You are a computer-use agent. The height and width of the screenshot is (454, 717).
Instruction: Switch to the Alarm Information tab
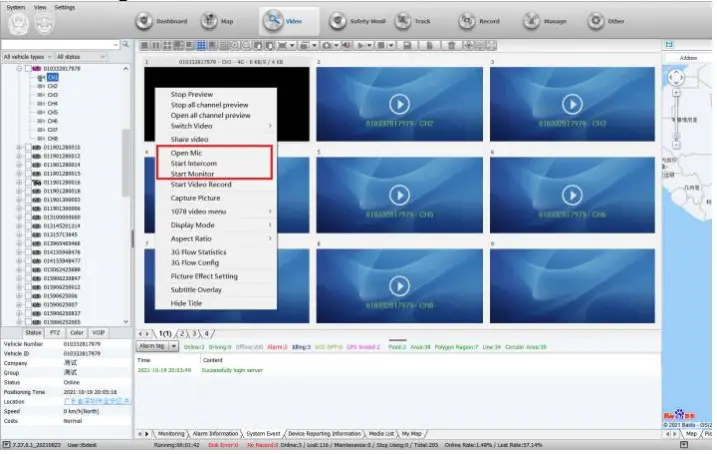215,433
